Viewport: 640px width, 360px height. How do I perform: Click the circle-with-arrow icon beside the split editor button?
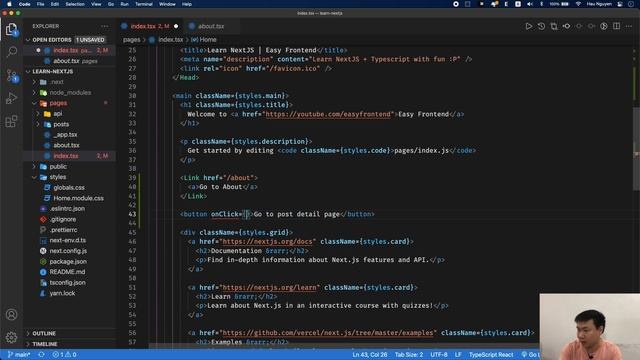(604, 26)
